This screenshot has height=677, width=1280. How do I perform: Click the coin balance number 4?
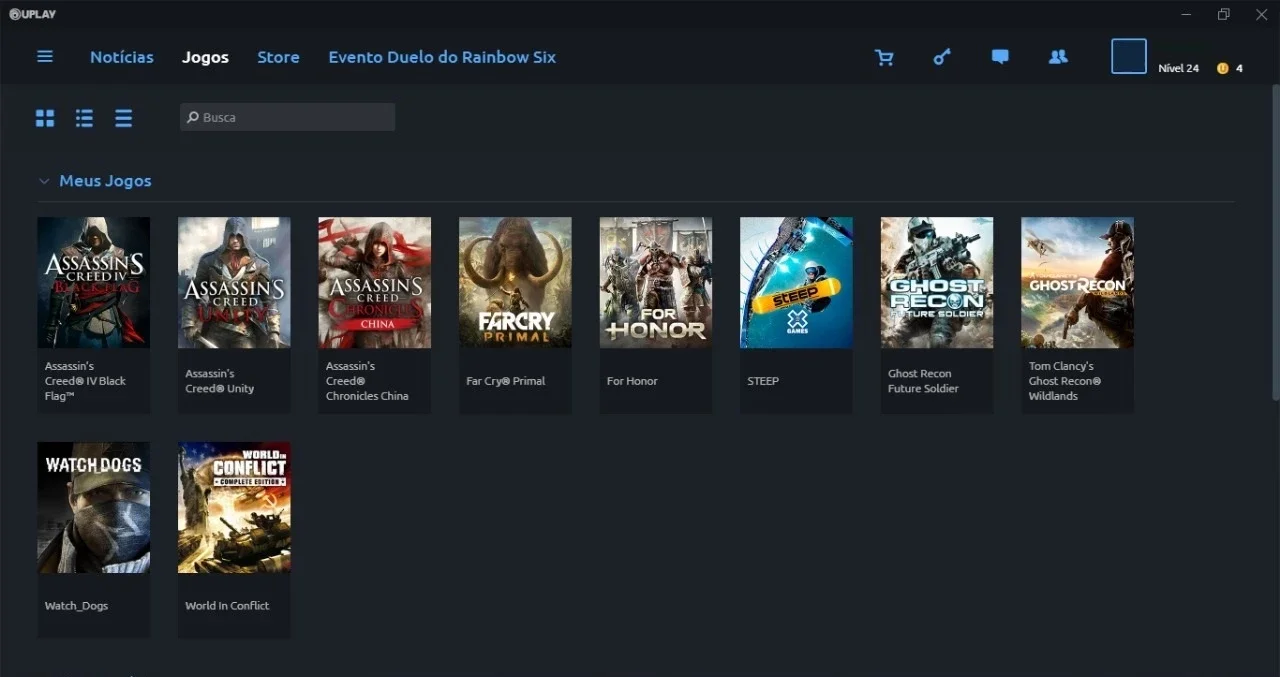coord(1239,68)
